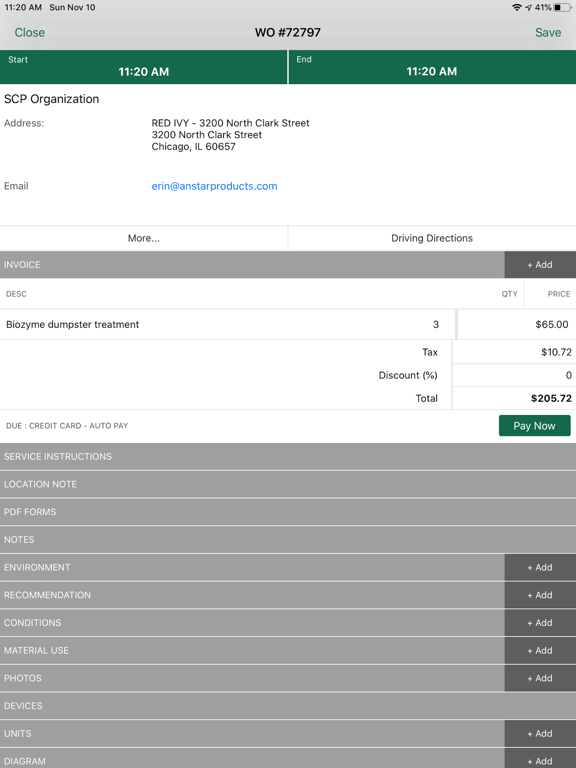Expand the Conditions section header
The height and width of the screenshot is (768, 576).
coord(252,623)
